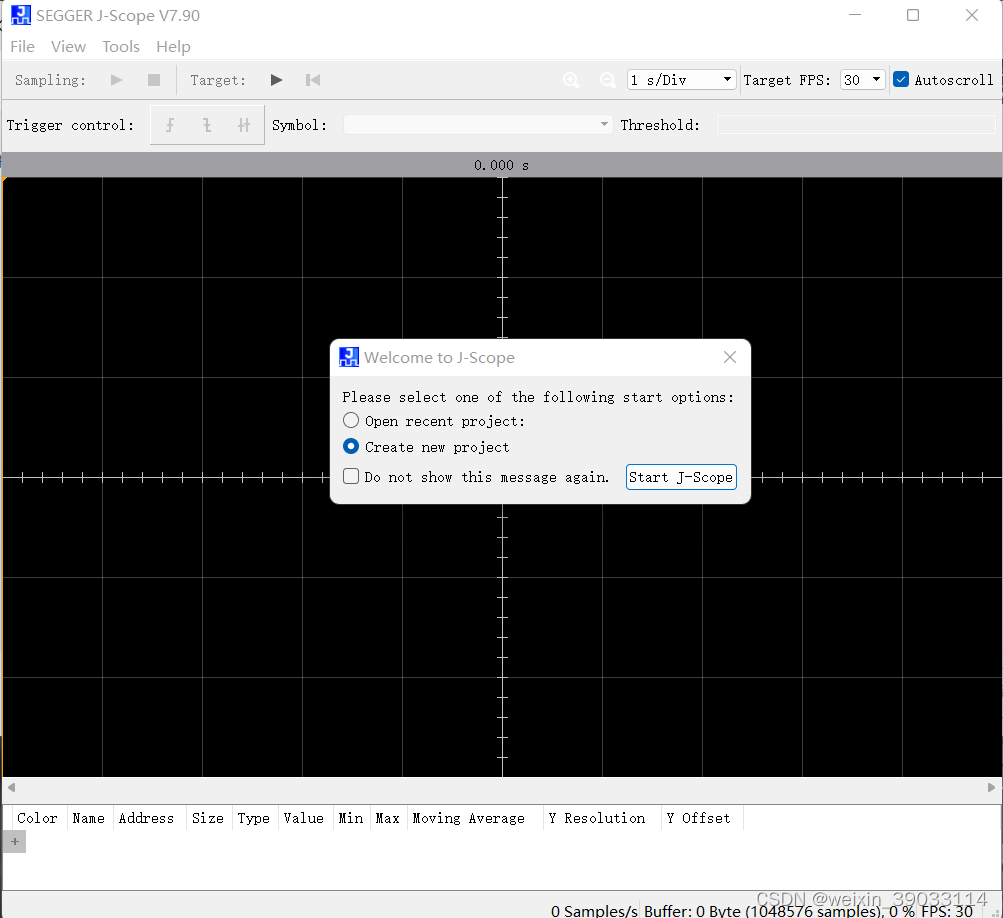Add a symbol with the plus button
The image size is (1003, 918).
pyautogui.click(x=15, y=842)
